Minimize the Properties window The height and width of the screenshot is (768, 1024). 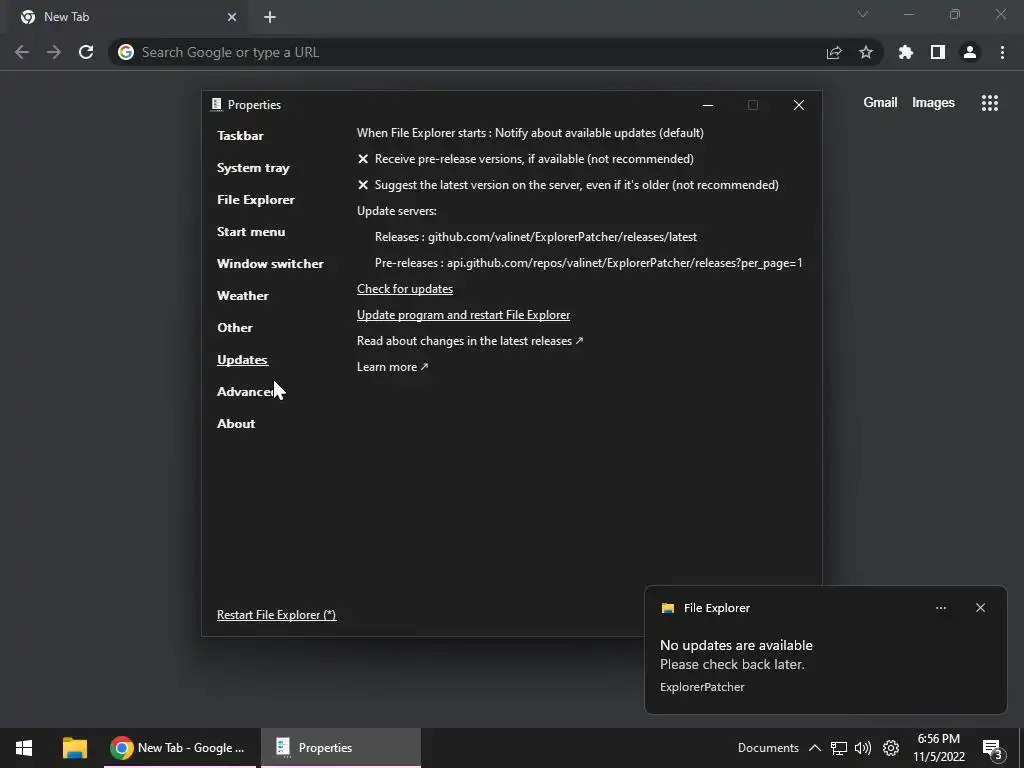click(x=708, y=105)
